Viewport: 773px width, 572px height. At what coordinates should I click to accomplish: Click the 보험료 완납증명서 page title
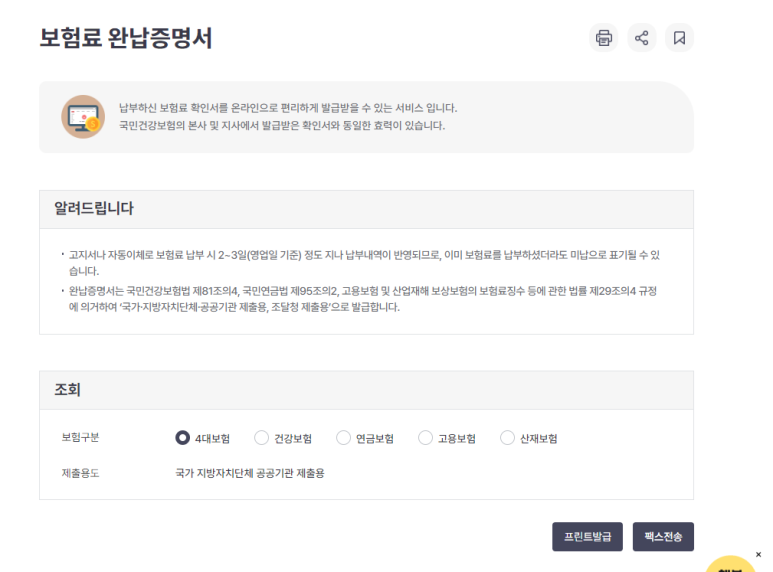tap(126, 38)
